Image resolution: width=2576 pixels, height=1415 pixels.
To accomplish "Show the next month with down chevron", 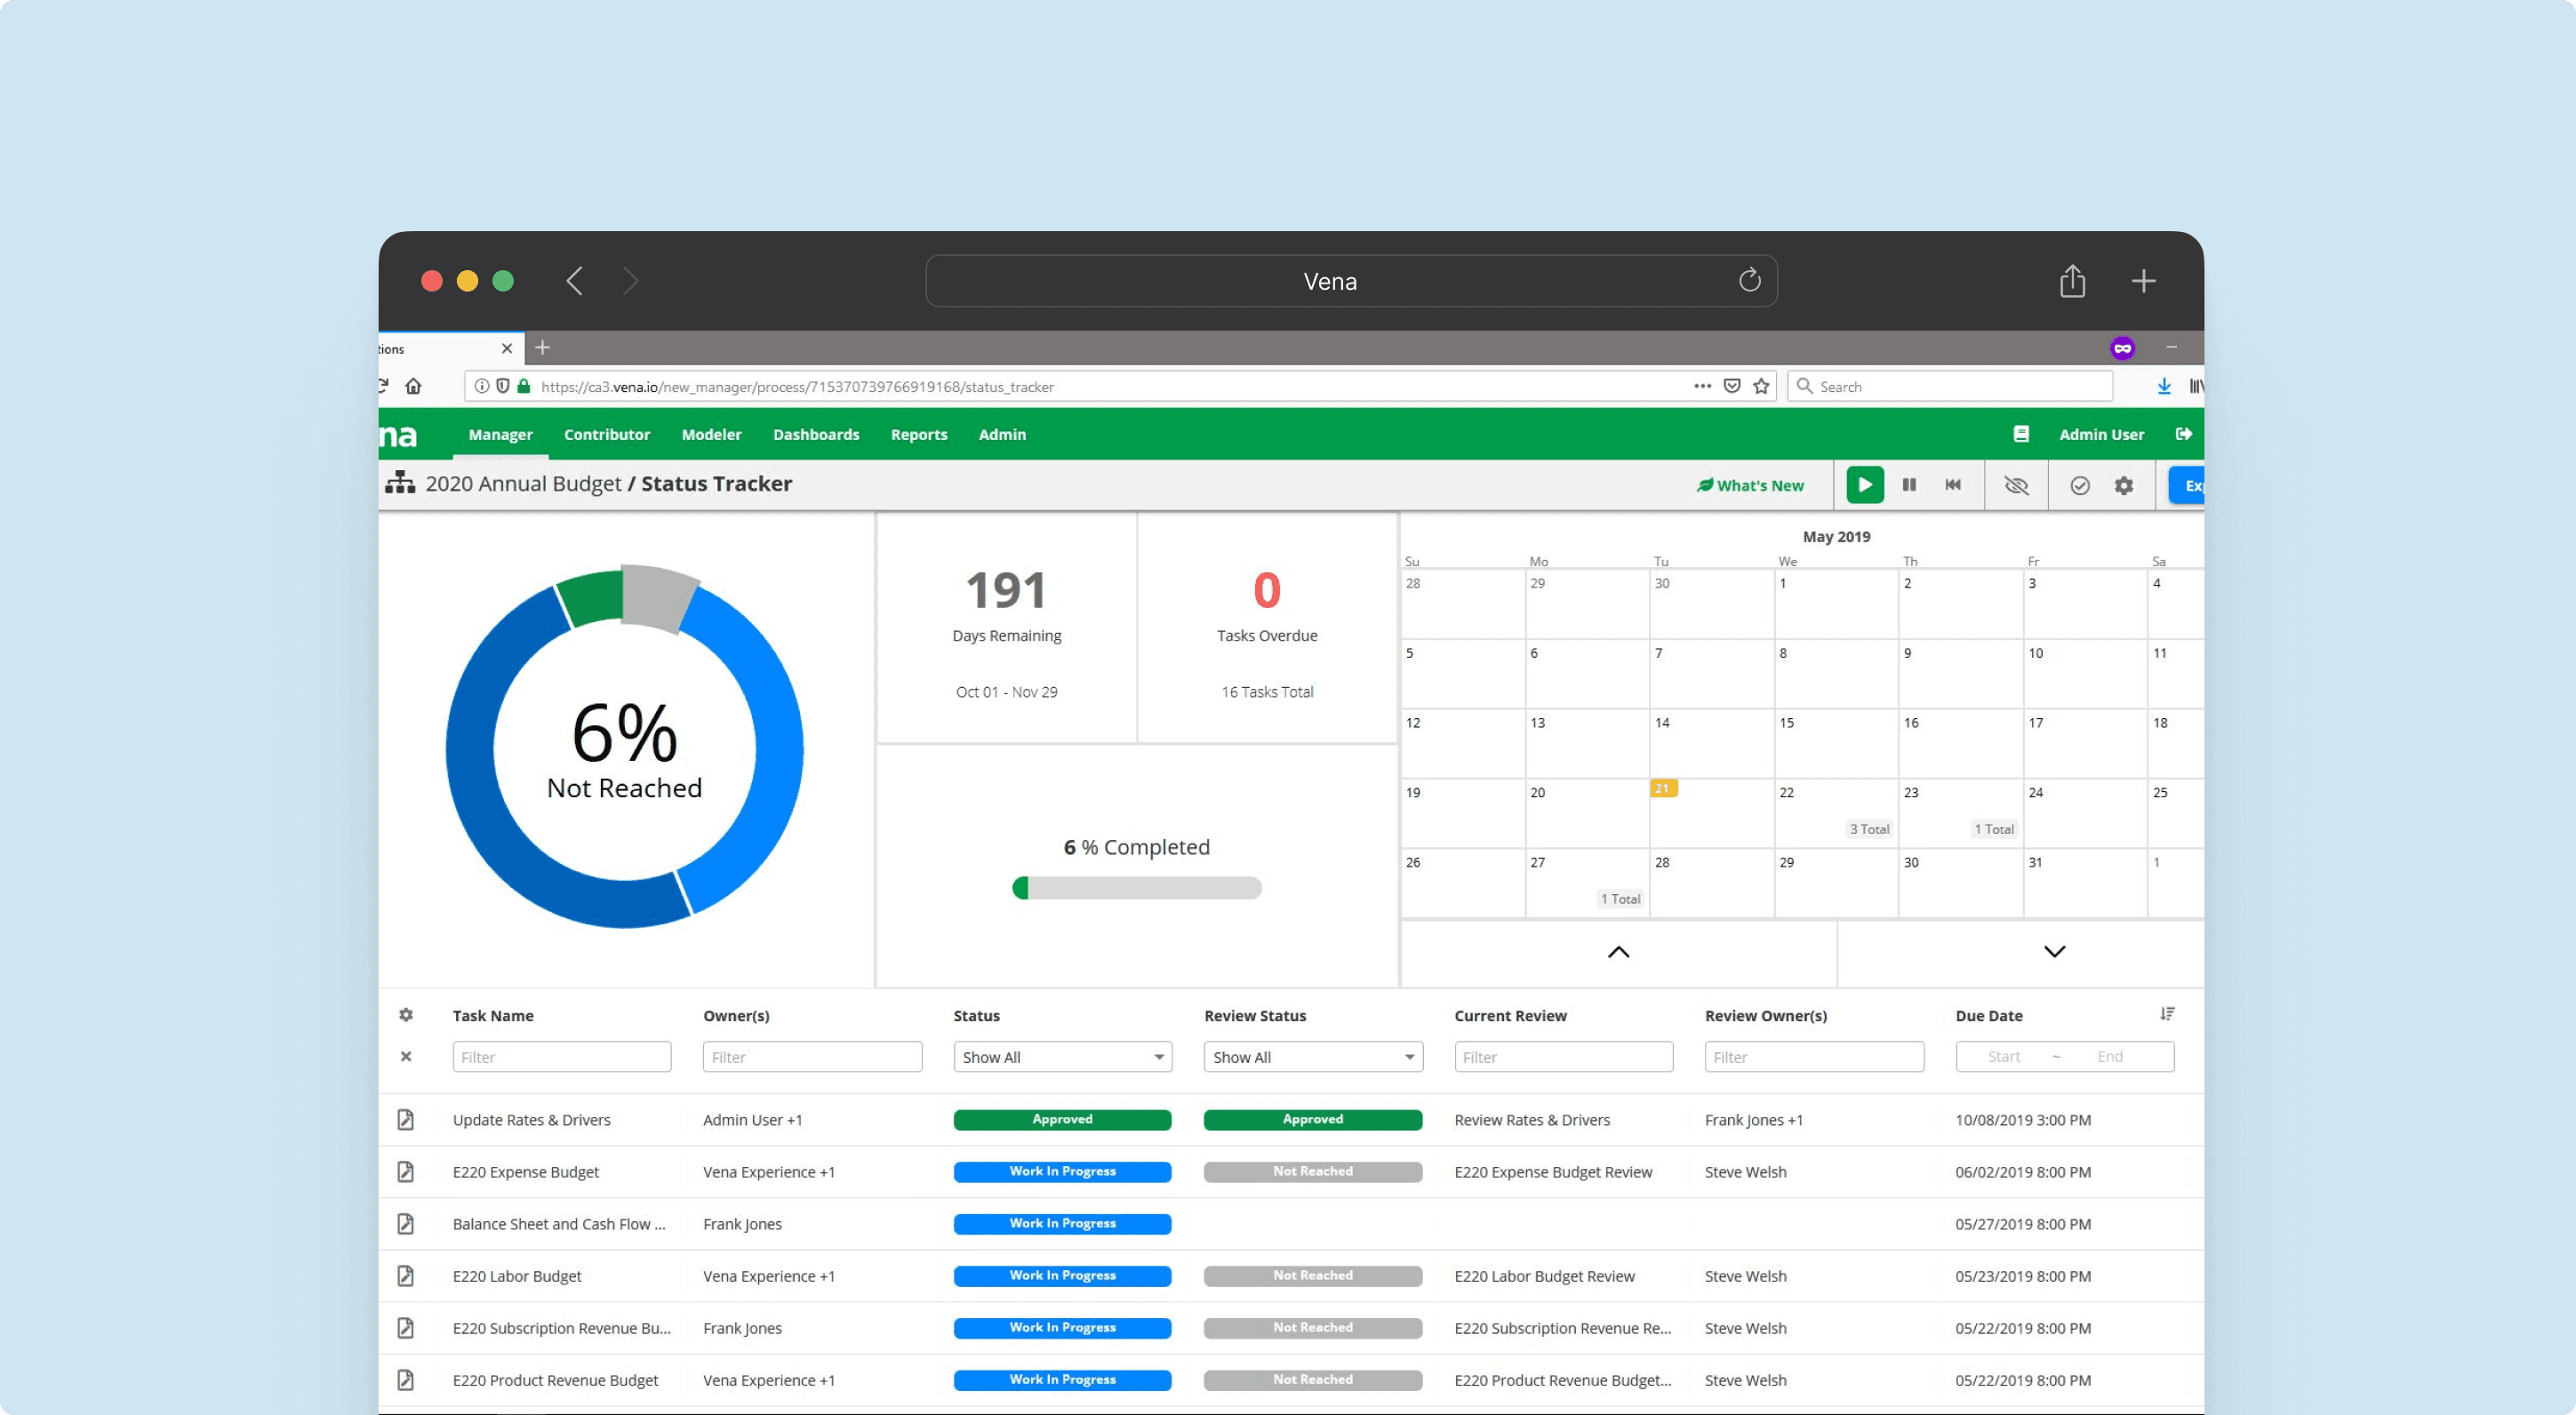I will [x=2054, y=952].
